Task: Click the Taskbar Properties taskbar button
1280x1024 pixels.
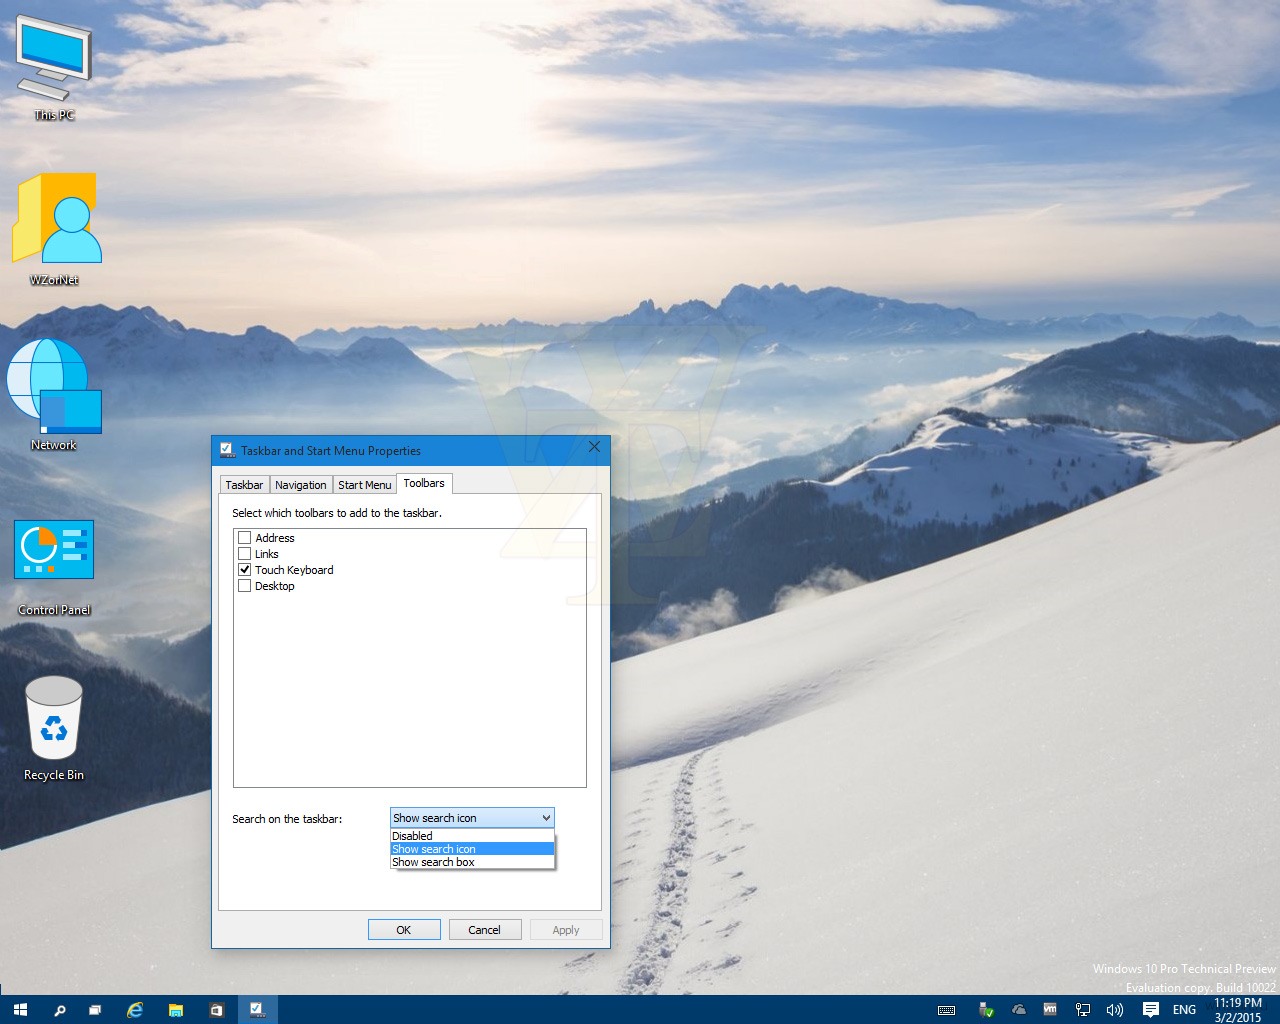Action: point(257,1010)
